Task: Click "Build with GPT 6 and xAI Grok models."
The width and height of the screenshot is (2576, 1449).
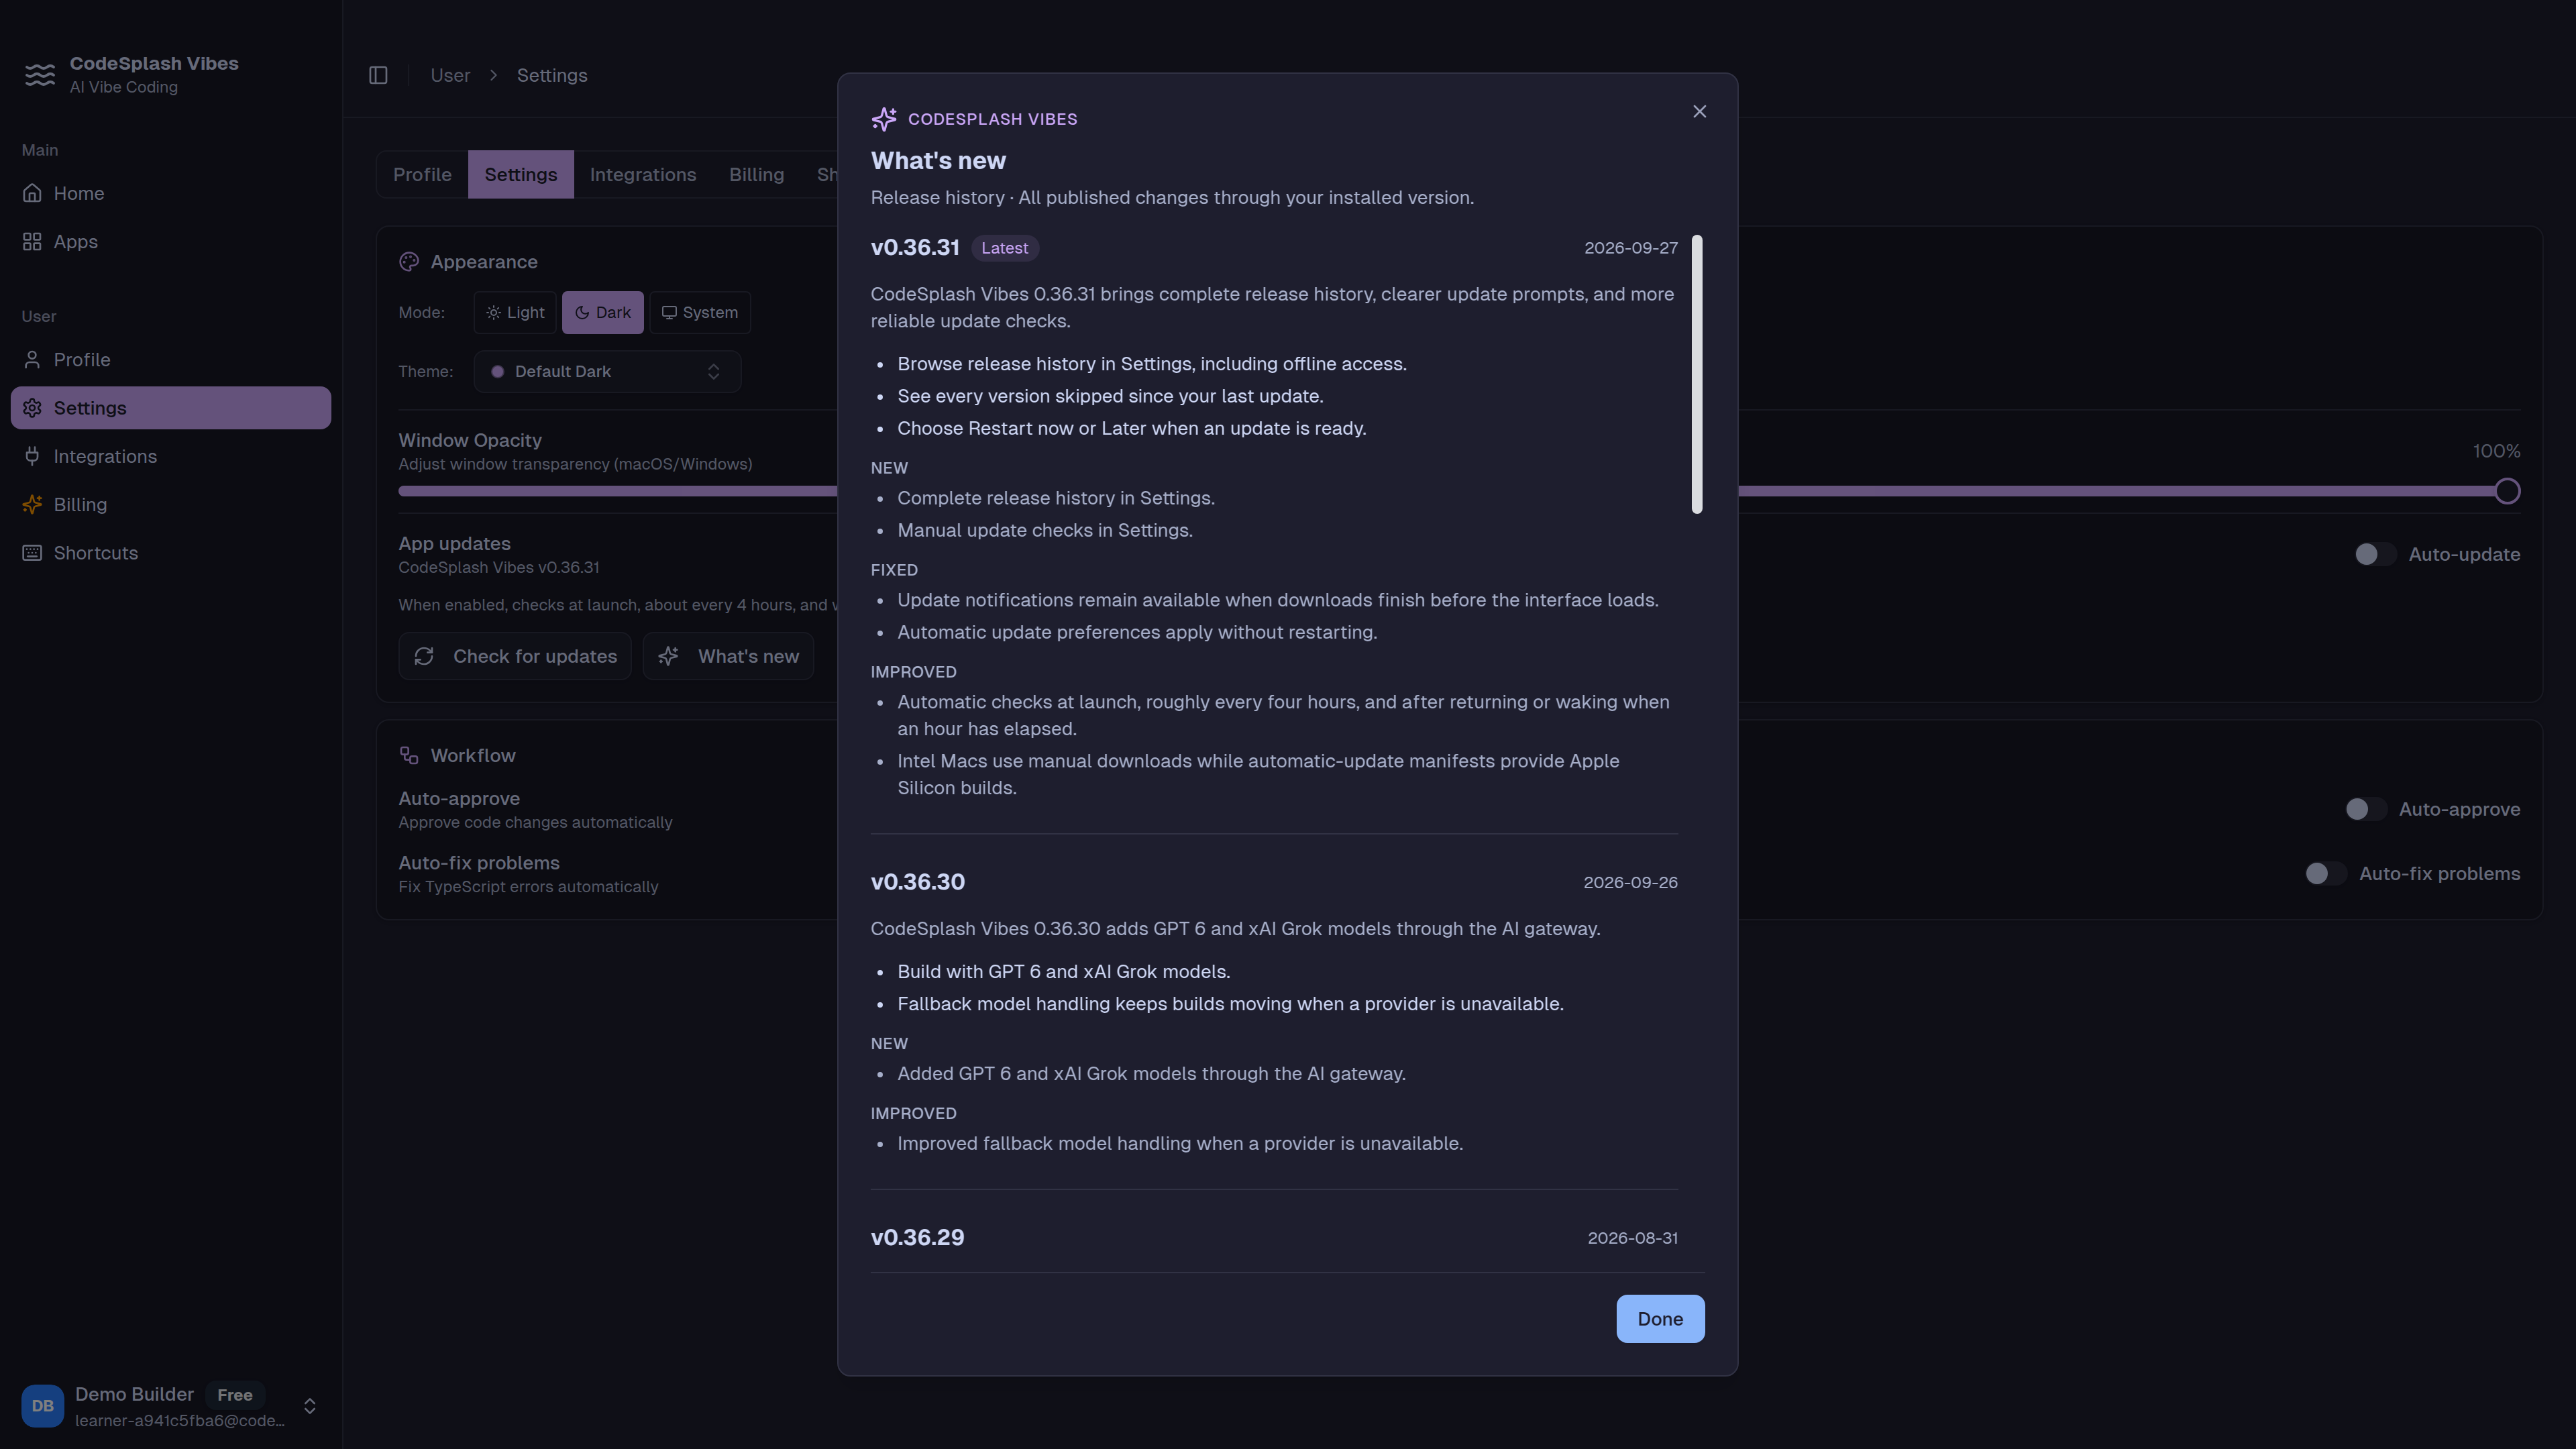Action: 1064,972
